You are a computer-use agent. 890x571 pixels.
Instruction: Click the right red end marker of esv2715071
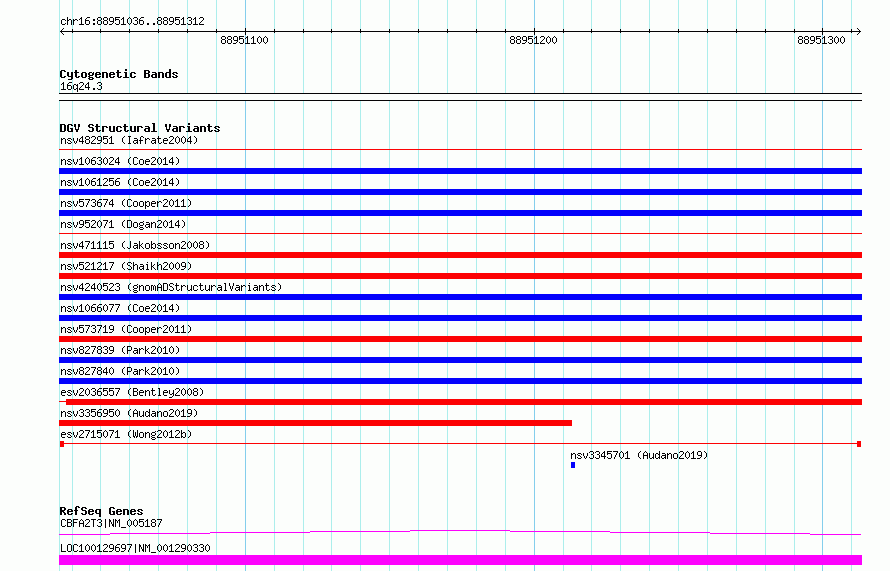pos(859,444)
